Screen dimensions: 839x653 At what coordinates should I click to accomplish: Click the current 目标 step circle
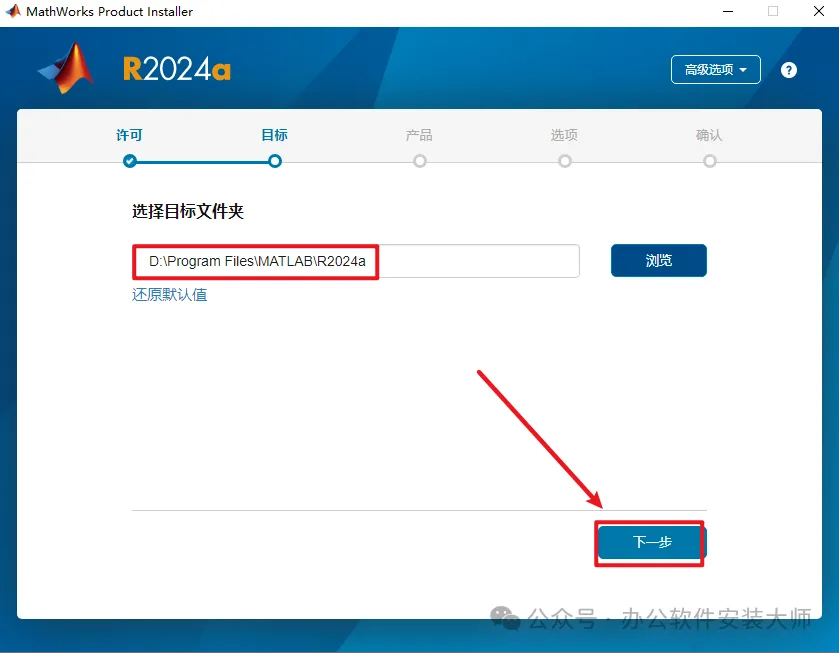275,161
